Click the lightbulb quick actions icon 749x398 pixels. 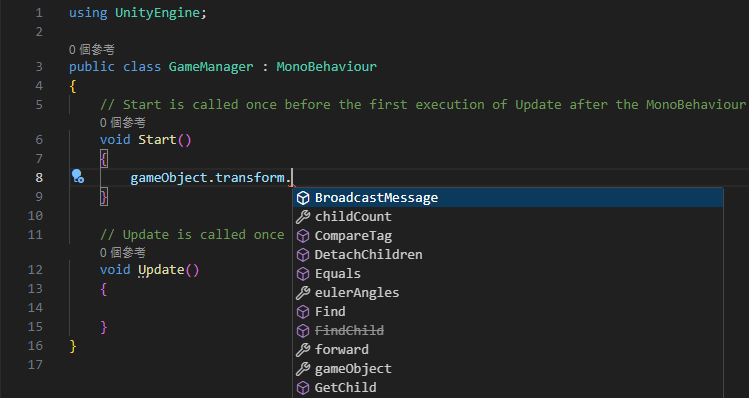[77, 177]
